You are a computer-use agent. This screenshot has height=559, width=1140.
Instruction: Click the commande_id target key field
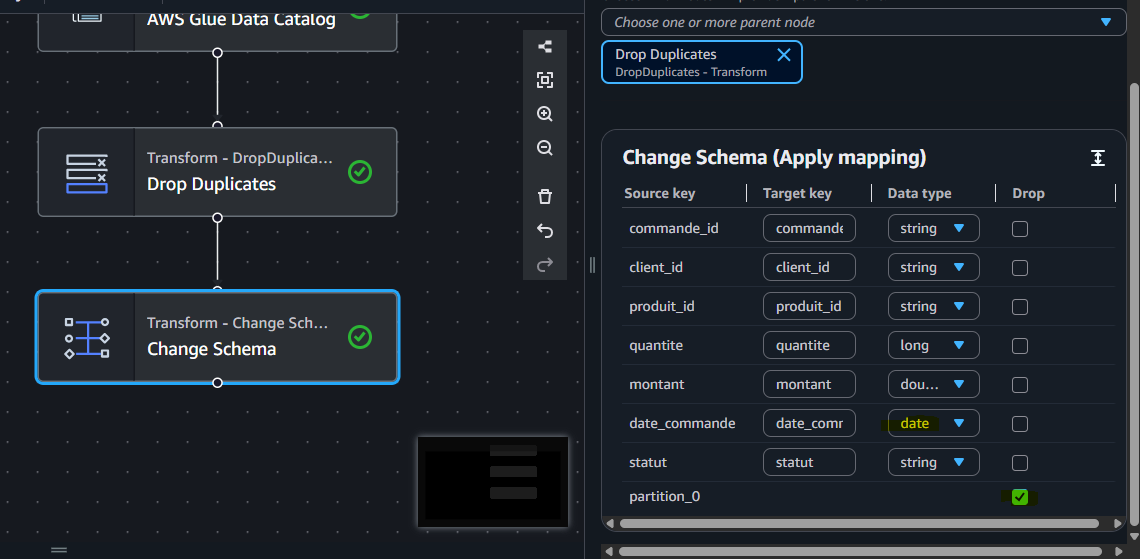(x=809, y=228)
